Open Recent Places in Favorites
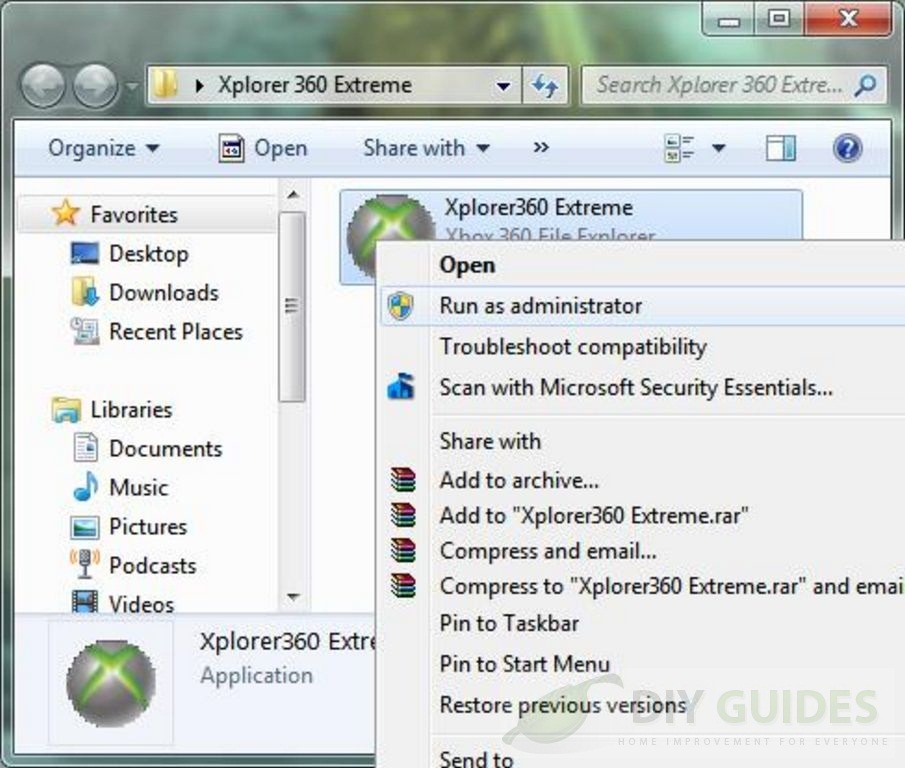This screenshot has height=768, width=905. click(x=175, y=332)
